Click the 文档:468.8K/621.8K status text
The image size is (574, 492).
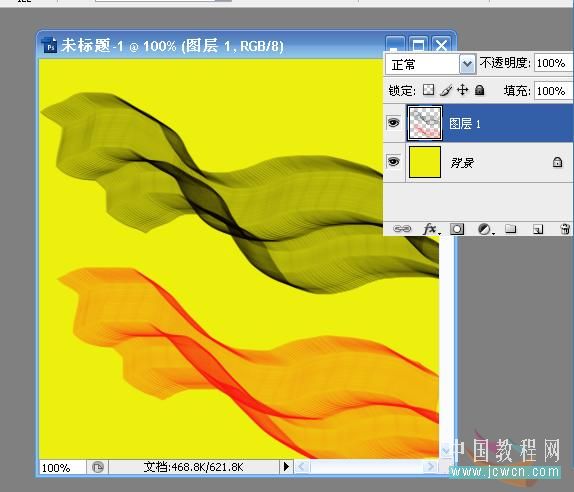coord(193,467)
